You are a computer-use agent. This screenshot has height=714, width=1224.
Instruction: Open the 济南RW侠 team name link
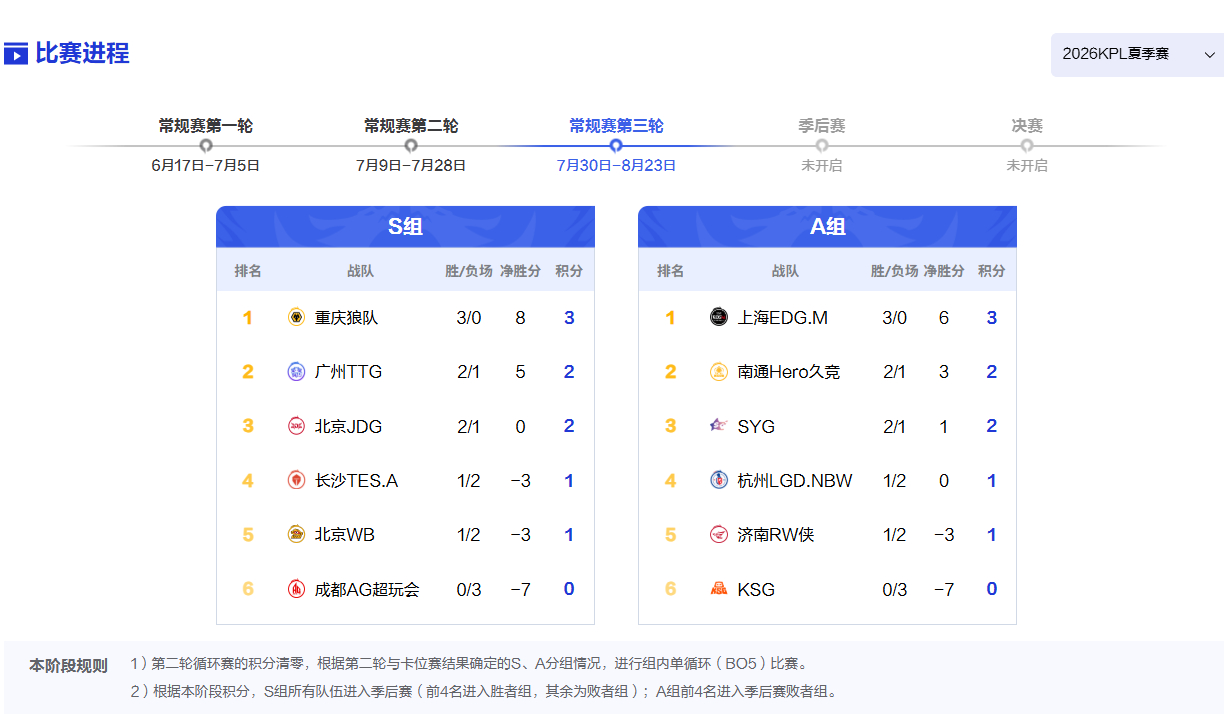click(x=776, y=535)
